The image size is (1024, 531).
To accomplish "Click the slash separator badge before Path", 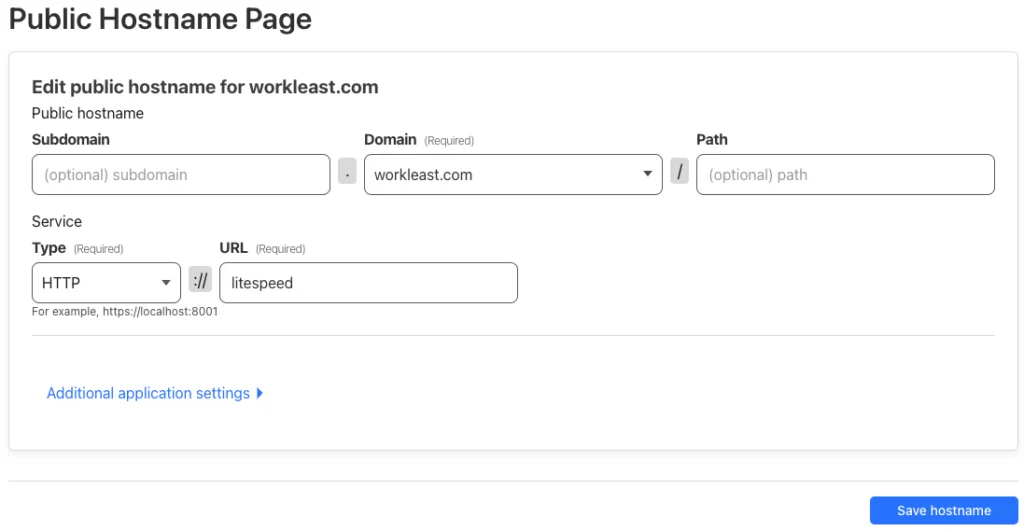I will 679,171.
